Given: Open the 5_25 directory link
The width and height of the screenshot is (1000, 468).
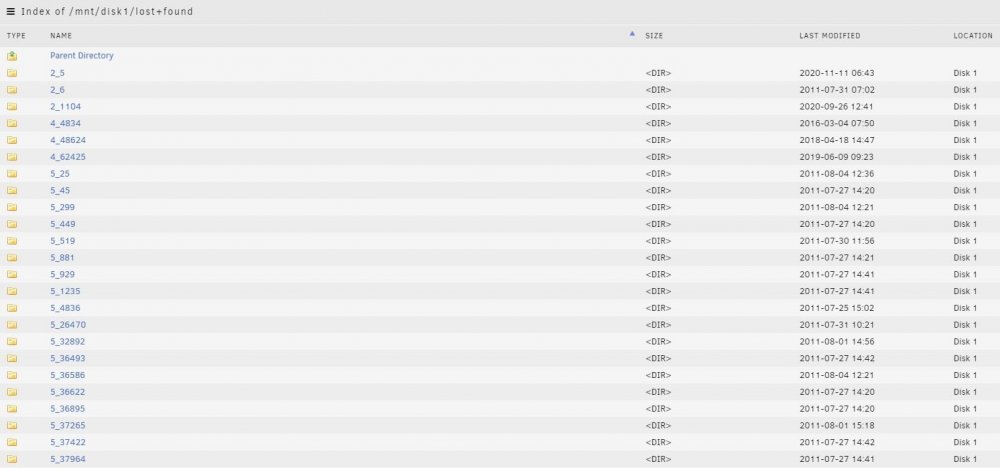Looking at the screenshot, I should click(60, 174).
